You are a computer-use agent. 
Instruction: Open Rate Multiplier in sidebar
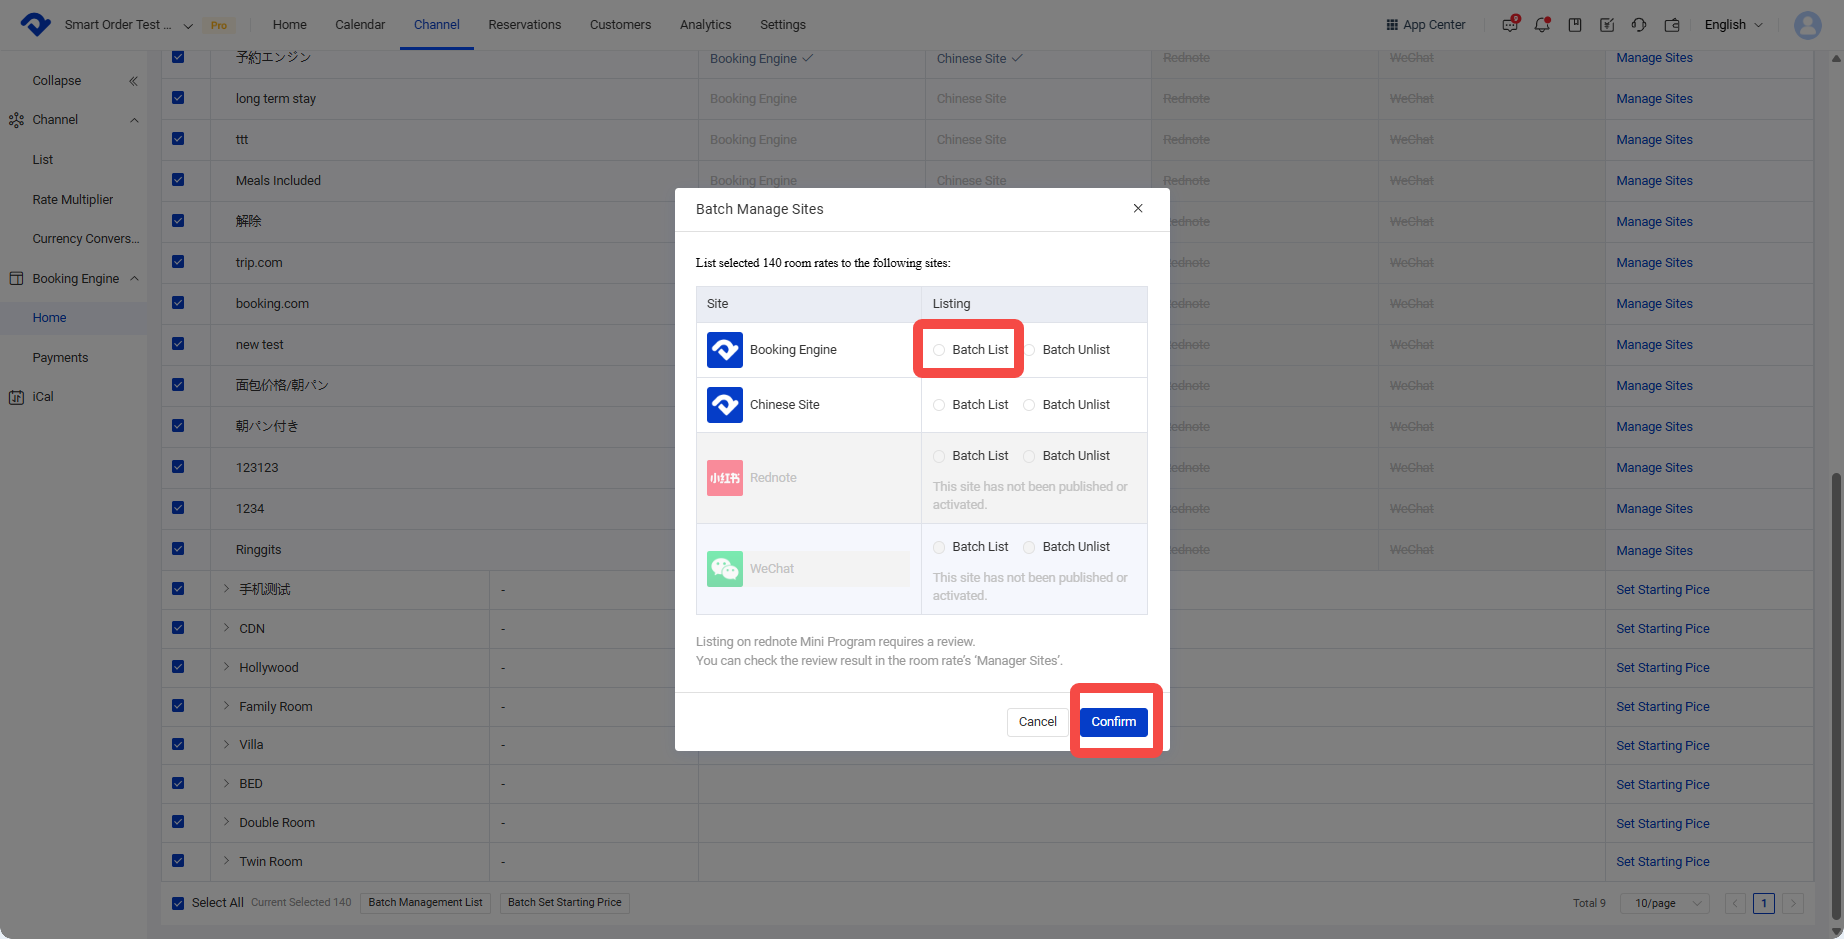pyautogui.click(x=73, y=200)
